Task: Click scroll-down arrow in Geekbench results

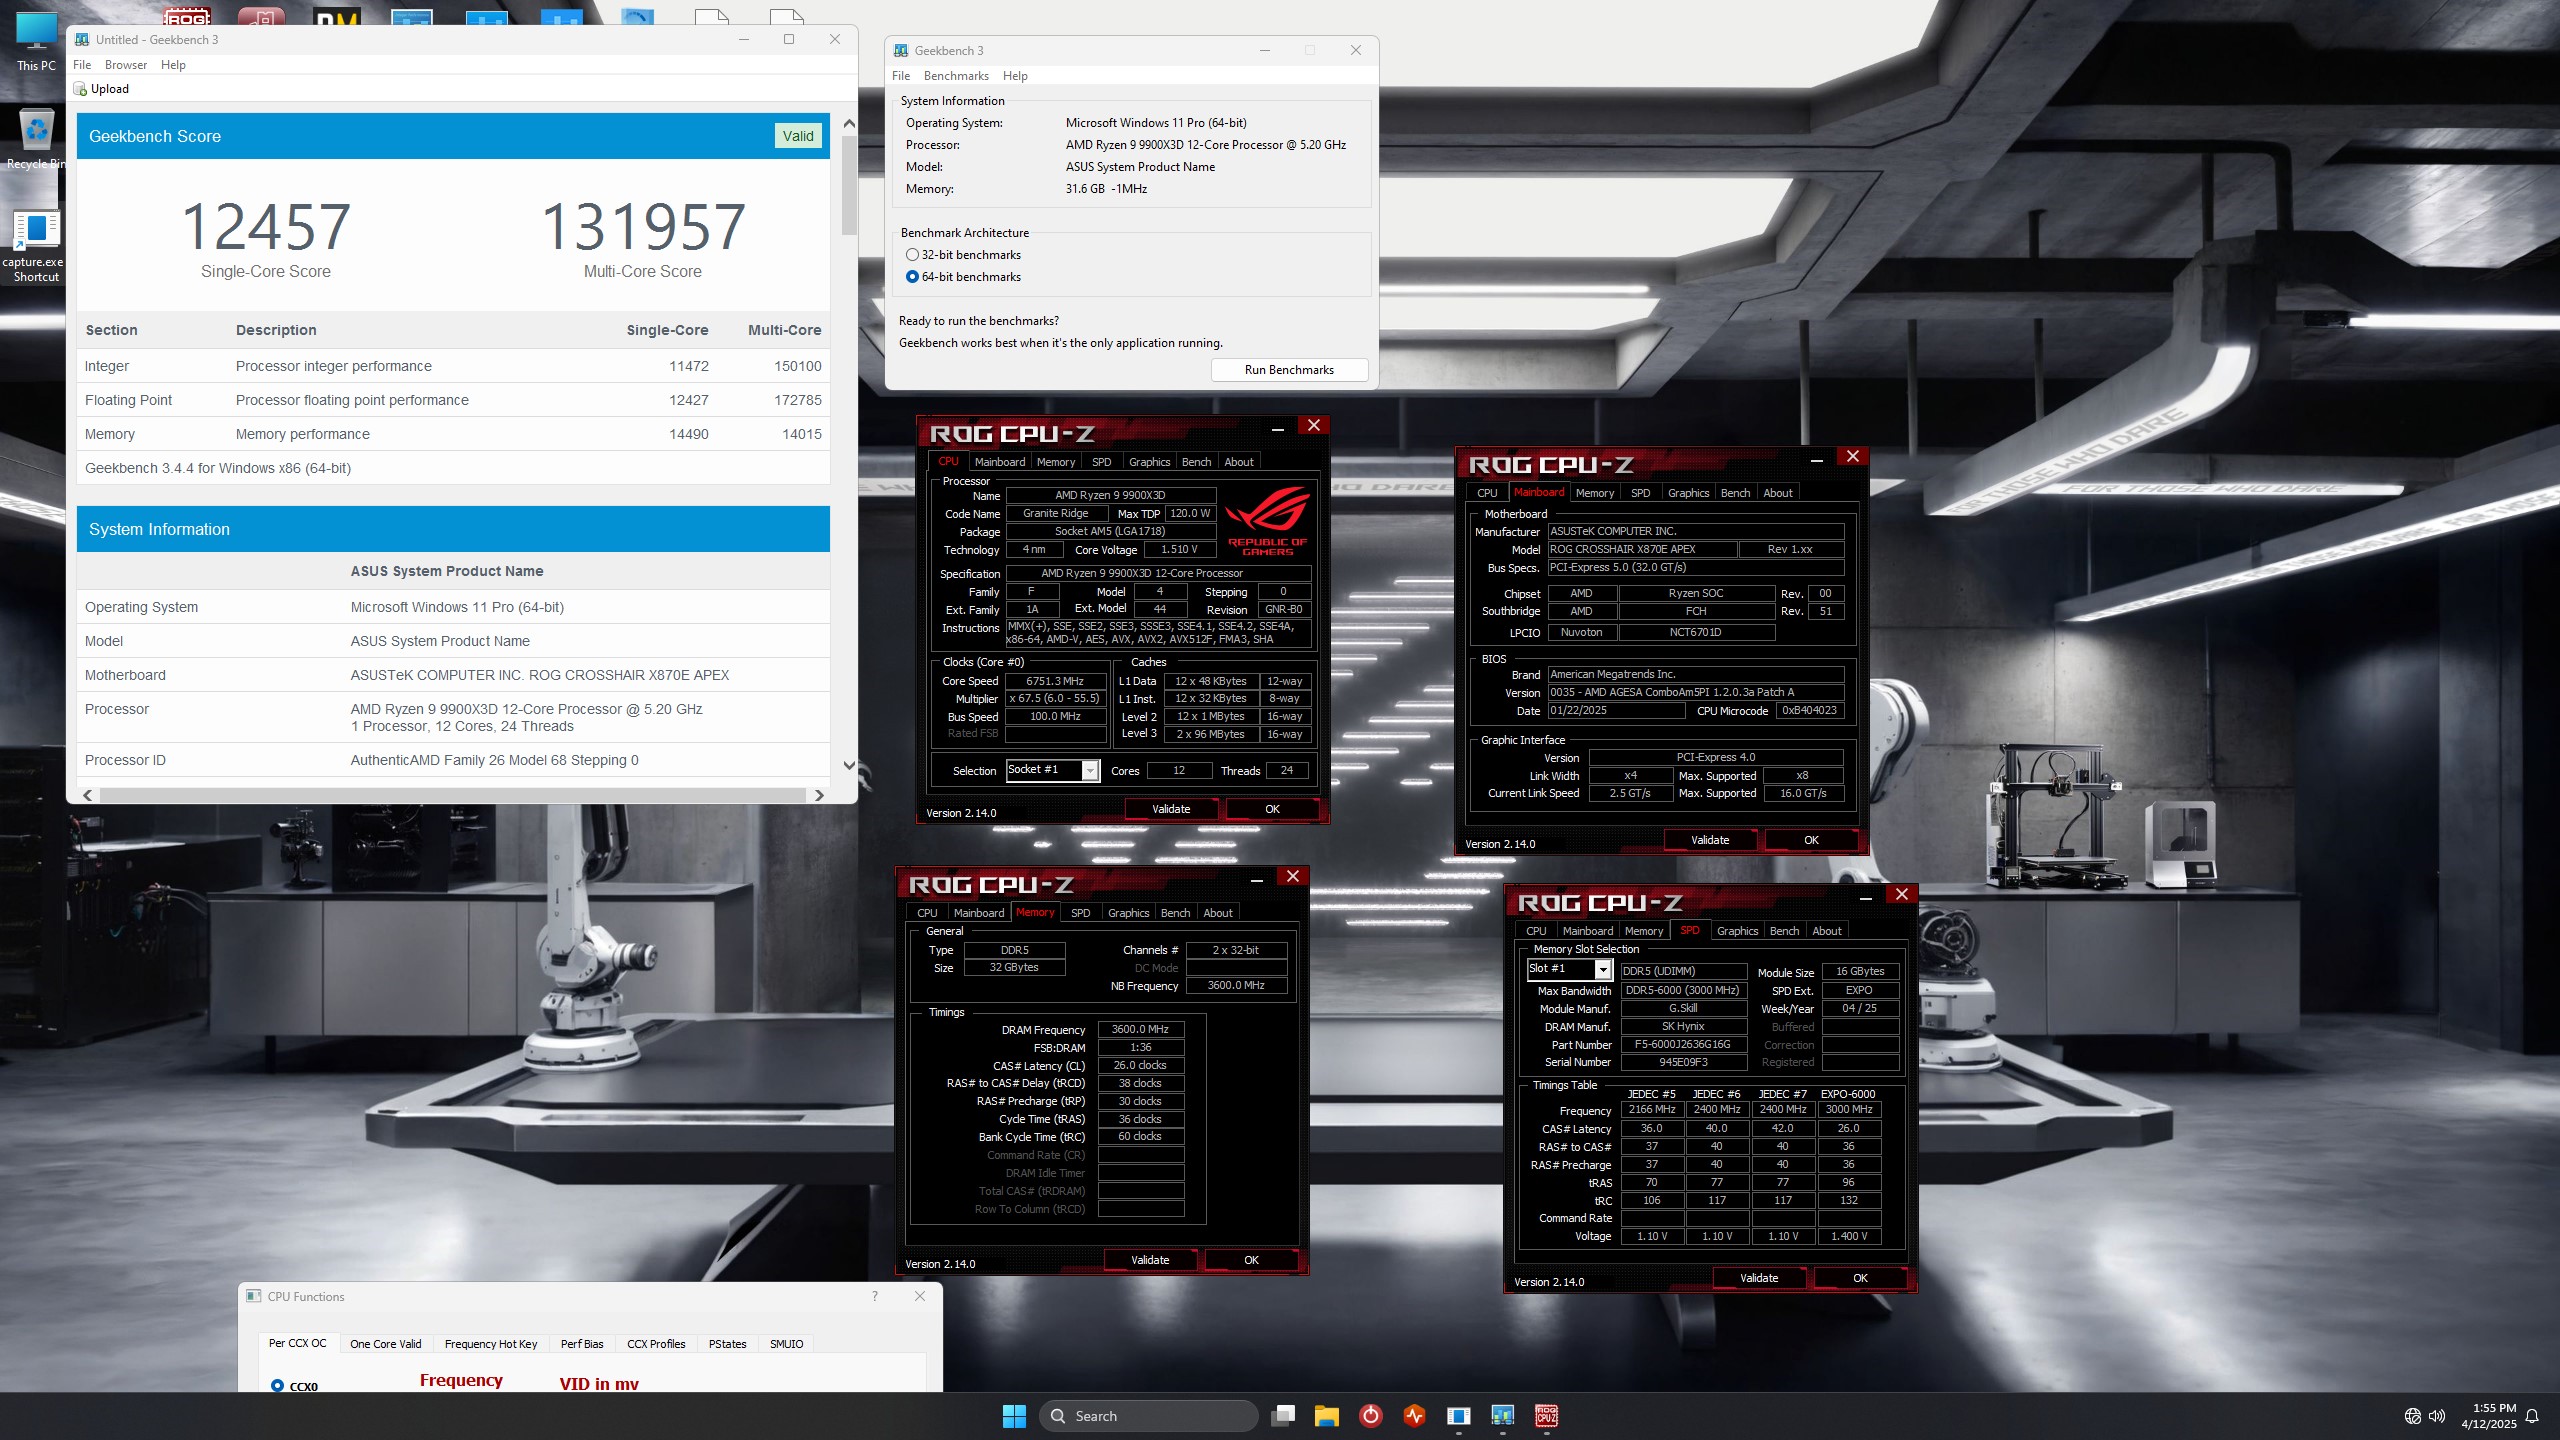Action: coord(849,766)
